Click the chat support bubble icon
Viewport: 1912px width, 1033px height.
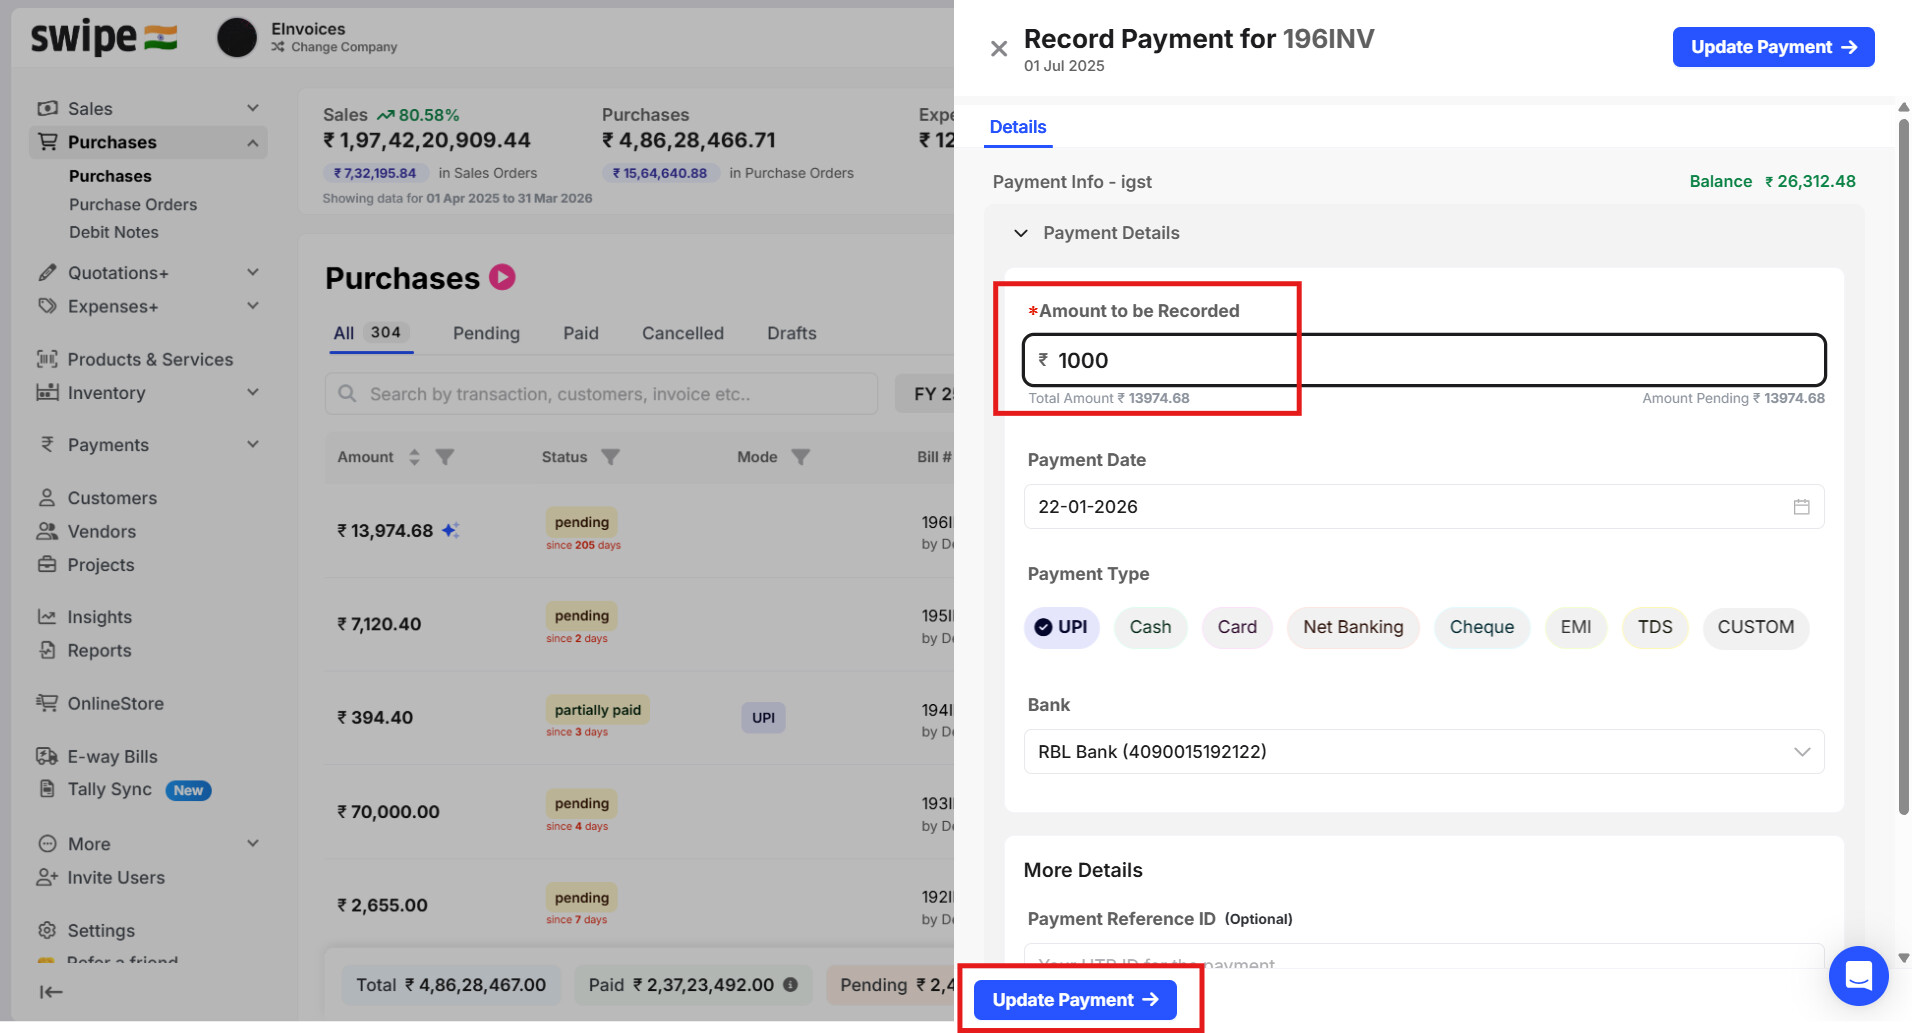[x=1858, y=975]
